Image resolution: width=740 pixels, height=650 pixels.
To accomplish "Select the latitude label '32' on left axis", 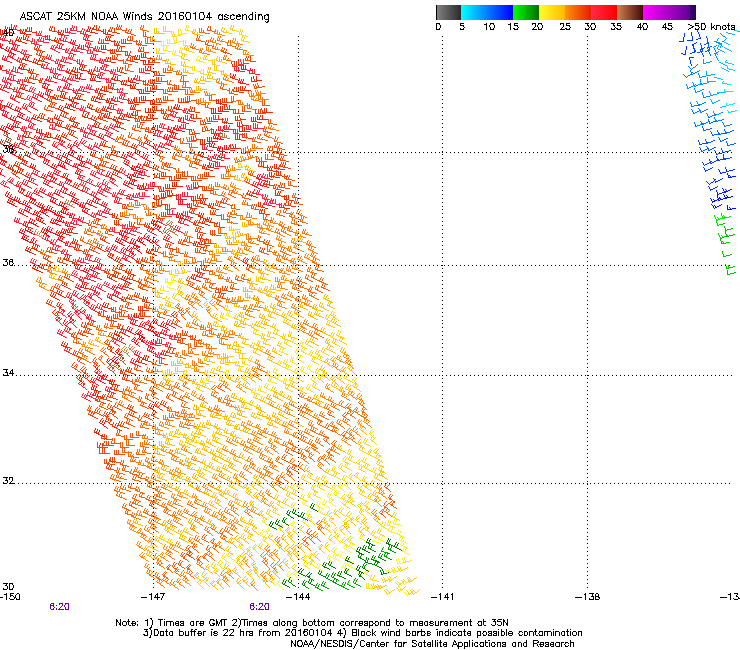I will pos(8,481).
